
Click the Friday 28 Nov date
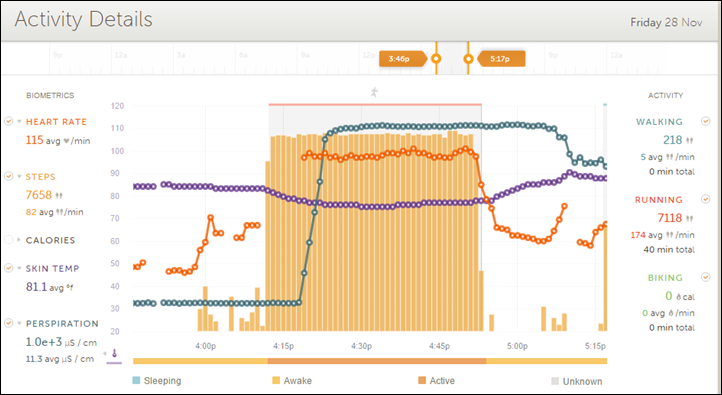pos(666,23)
